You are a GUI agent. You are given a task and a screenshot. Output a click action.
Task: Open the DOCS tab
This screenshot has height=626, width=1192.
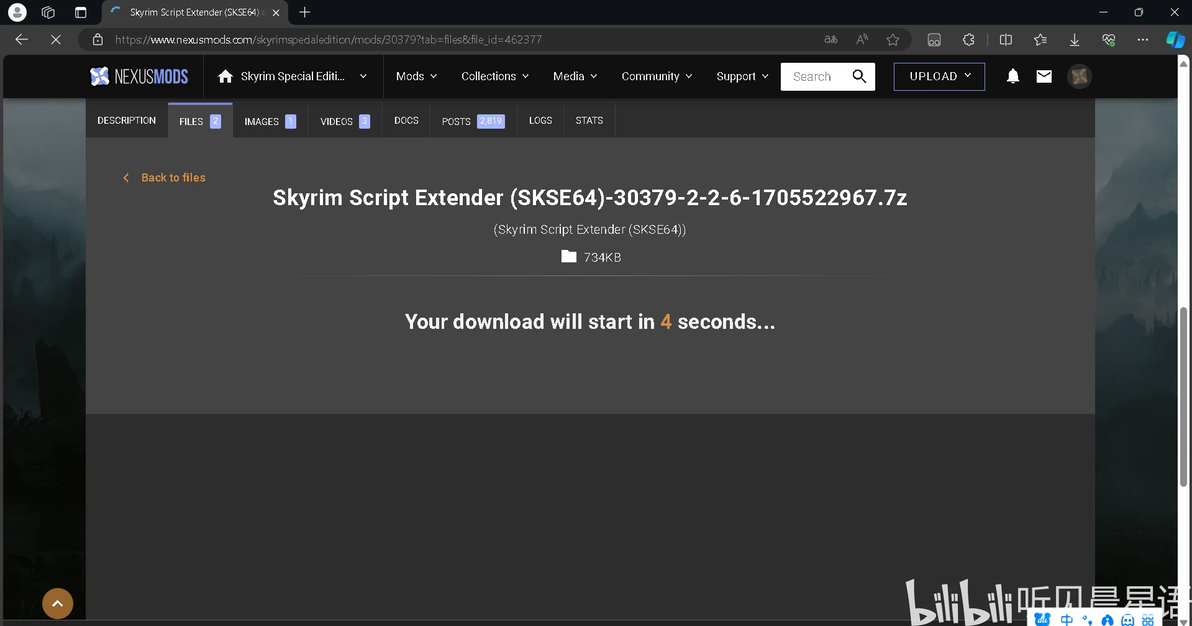[x=406, y=121]
